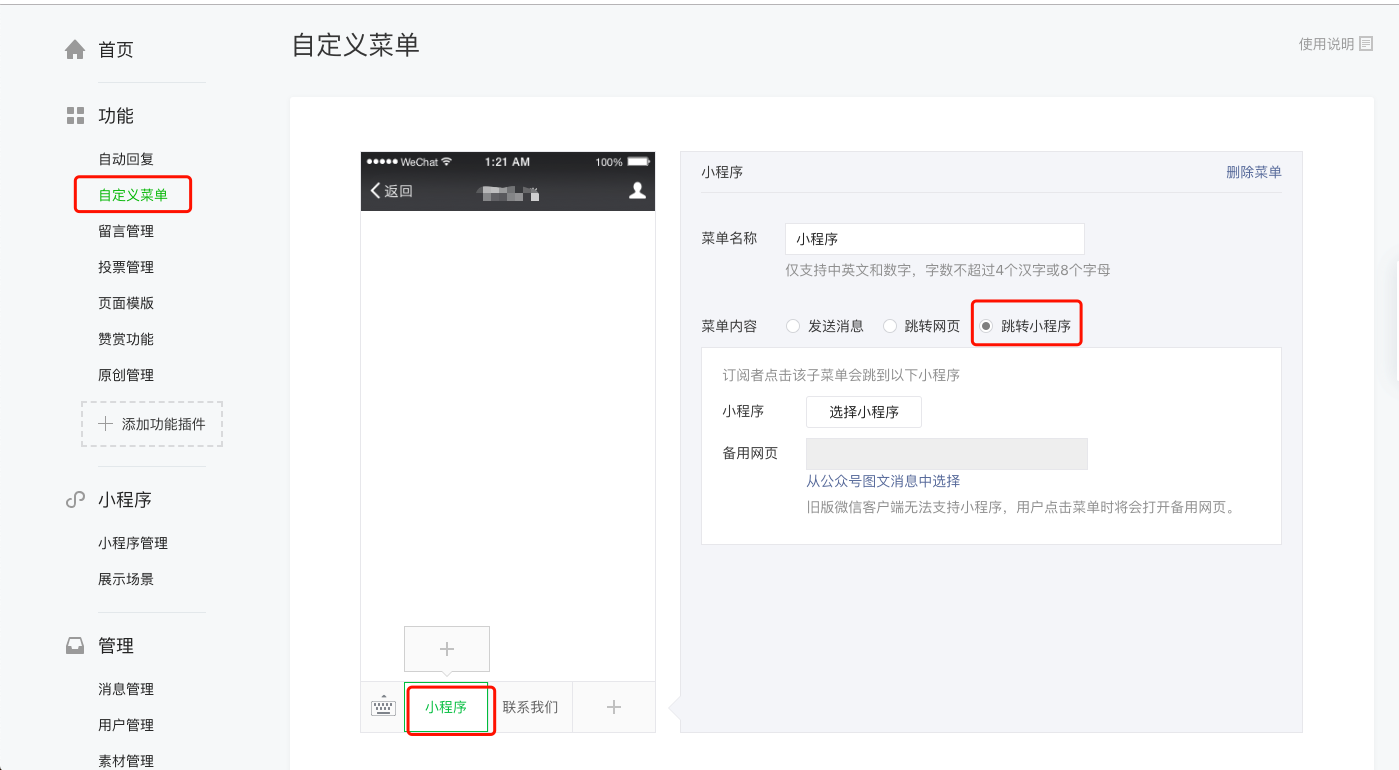1399x770 pixels.
Task: Open 自定义菜单 in the sidebar
Action: 132,195
